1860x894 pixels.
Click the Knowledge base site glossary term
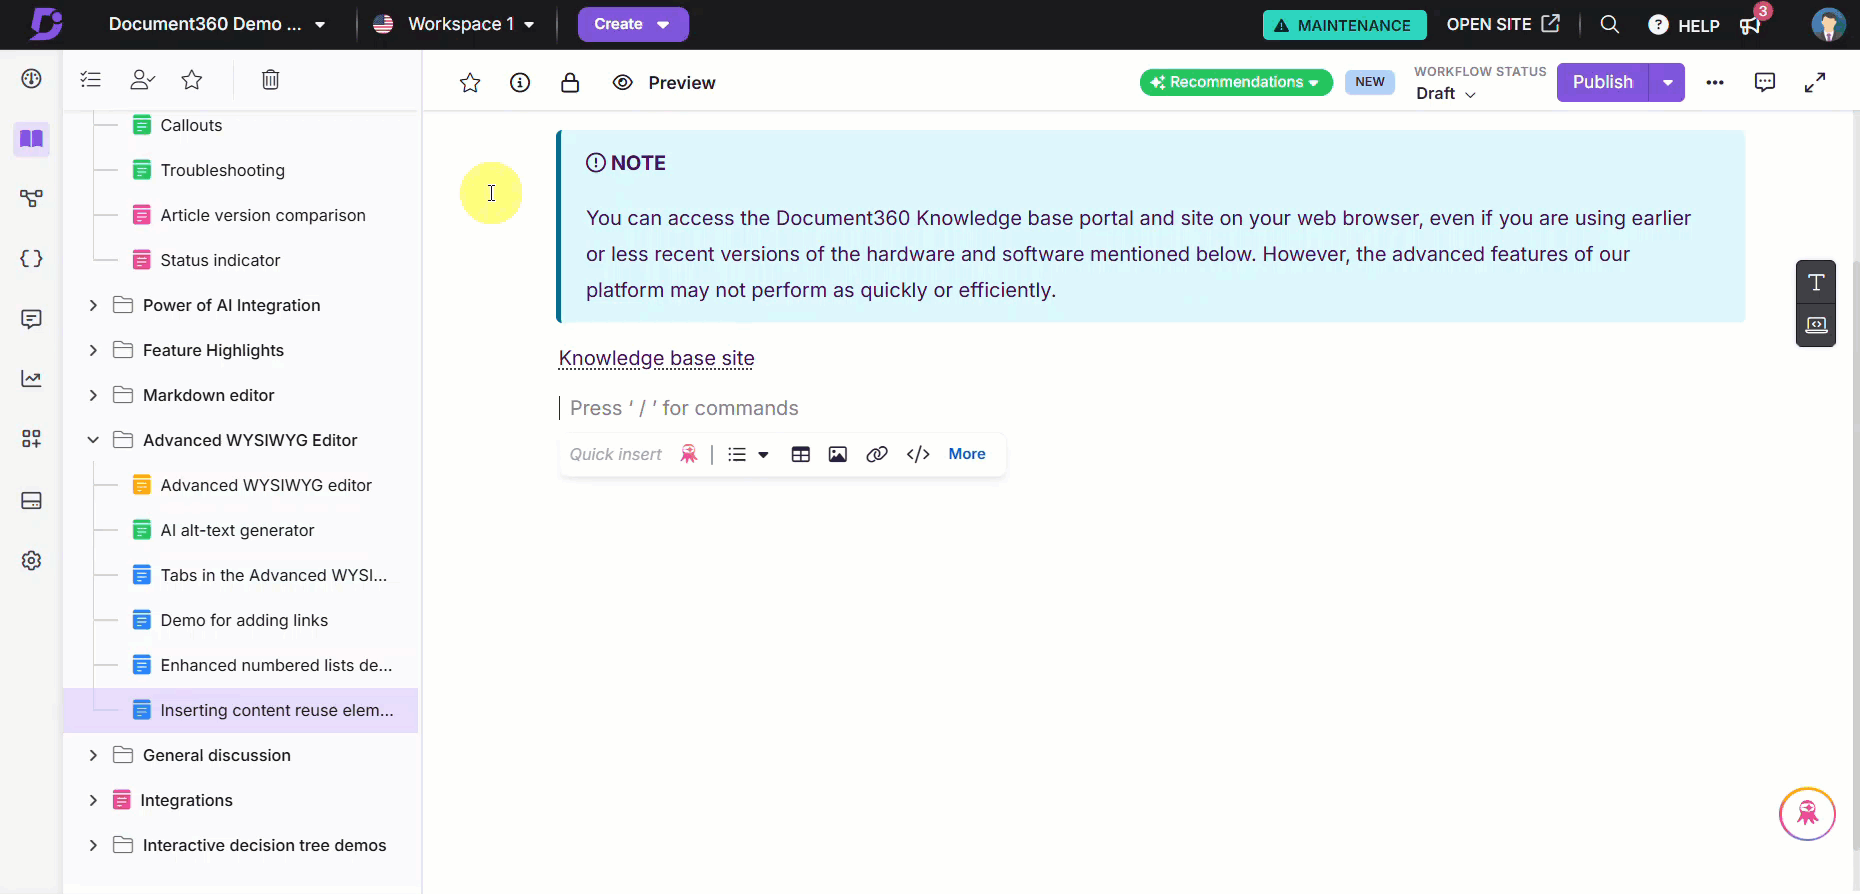coord(656,359)
